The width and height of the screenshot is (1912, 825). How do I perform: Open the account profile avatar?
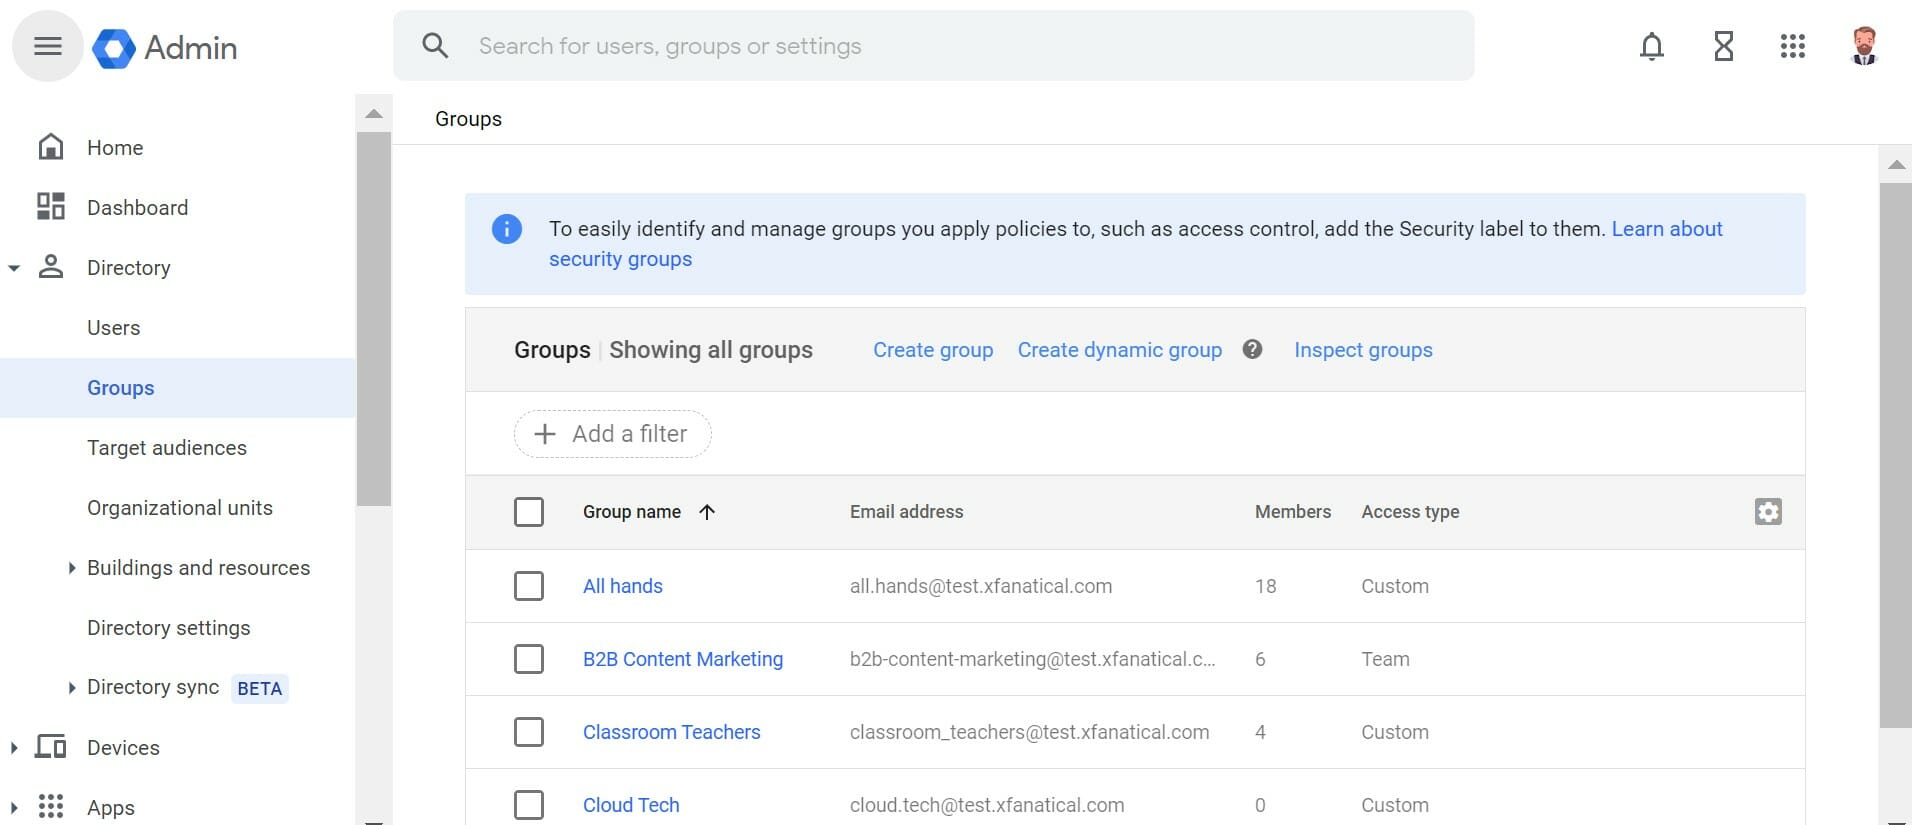click(x=1864, y=46)
